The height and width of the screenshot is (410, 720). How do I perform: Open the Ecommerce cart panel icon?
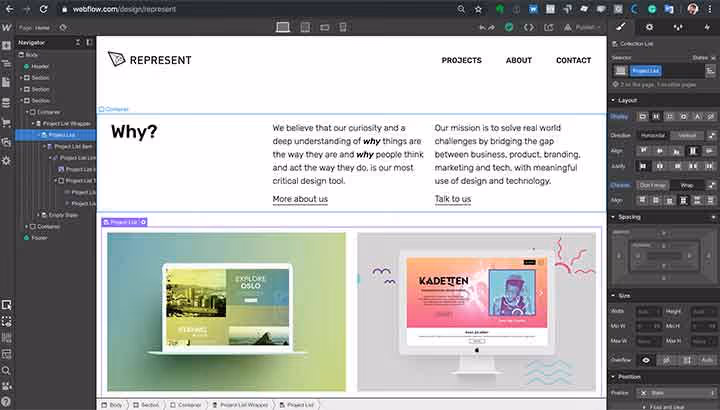click(6, 123)
